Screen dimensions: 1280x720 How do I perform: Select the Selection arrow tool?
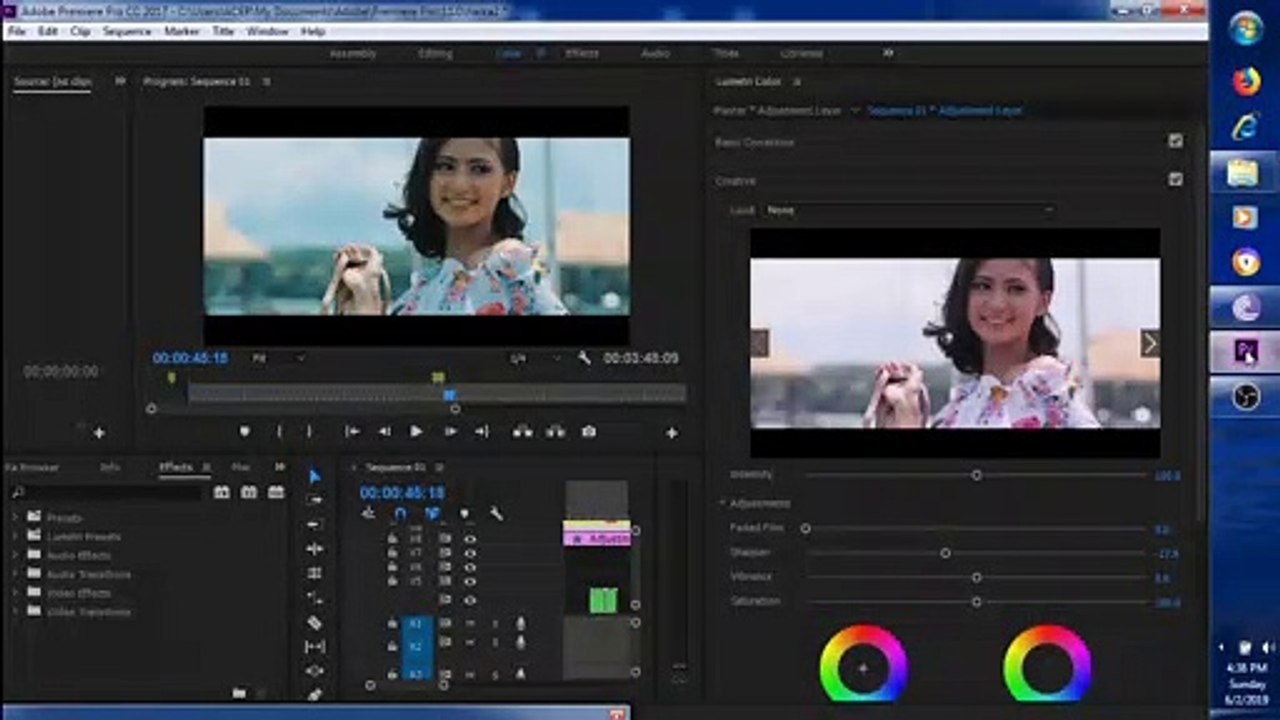click(x=315, y=476)
